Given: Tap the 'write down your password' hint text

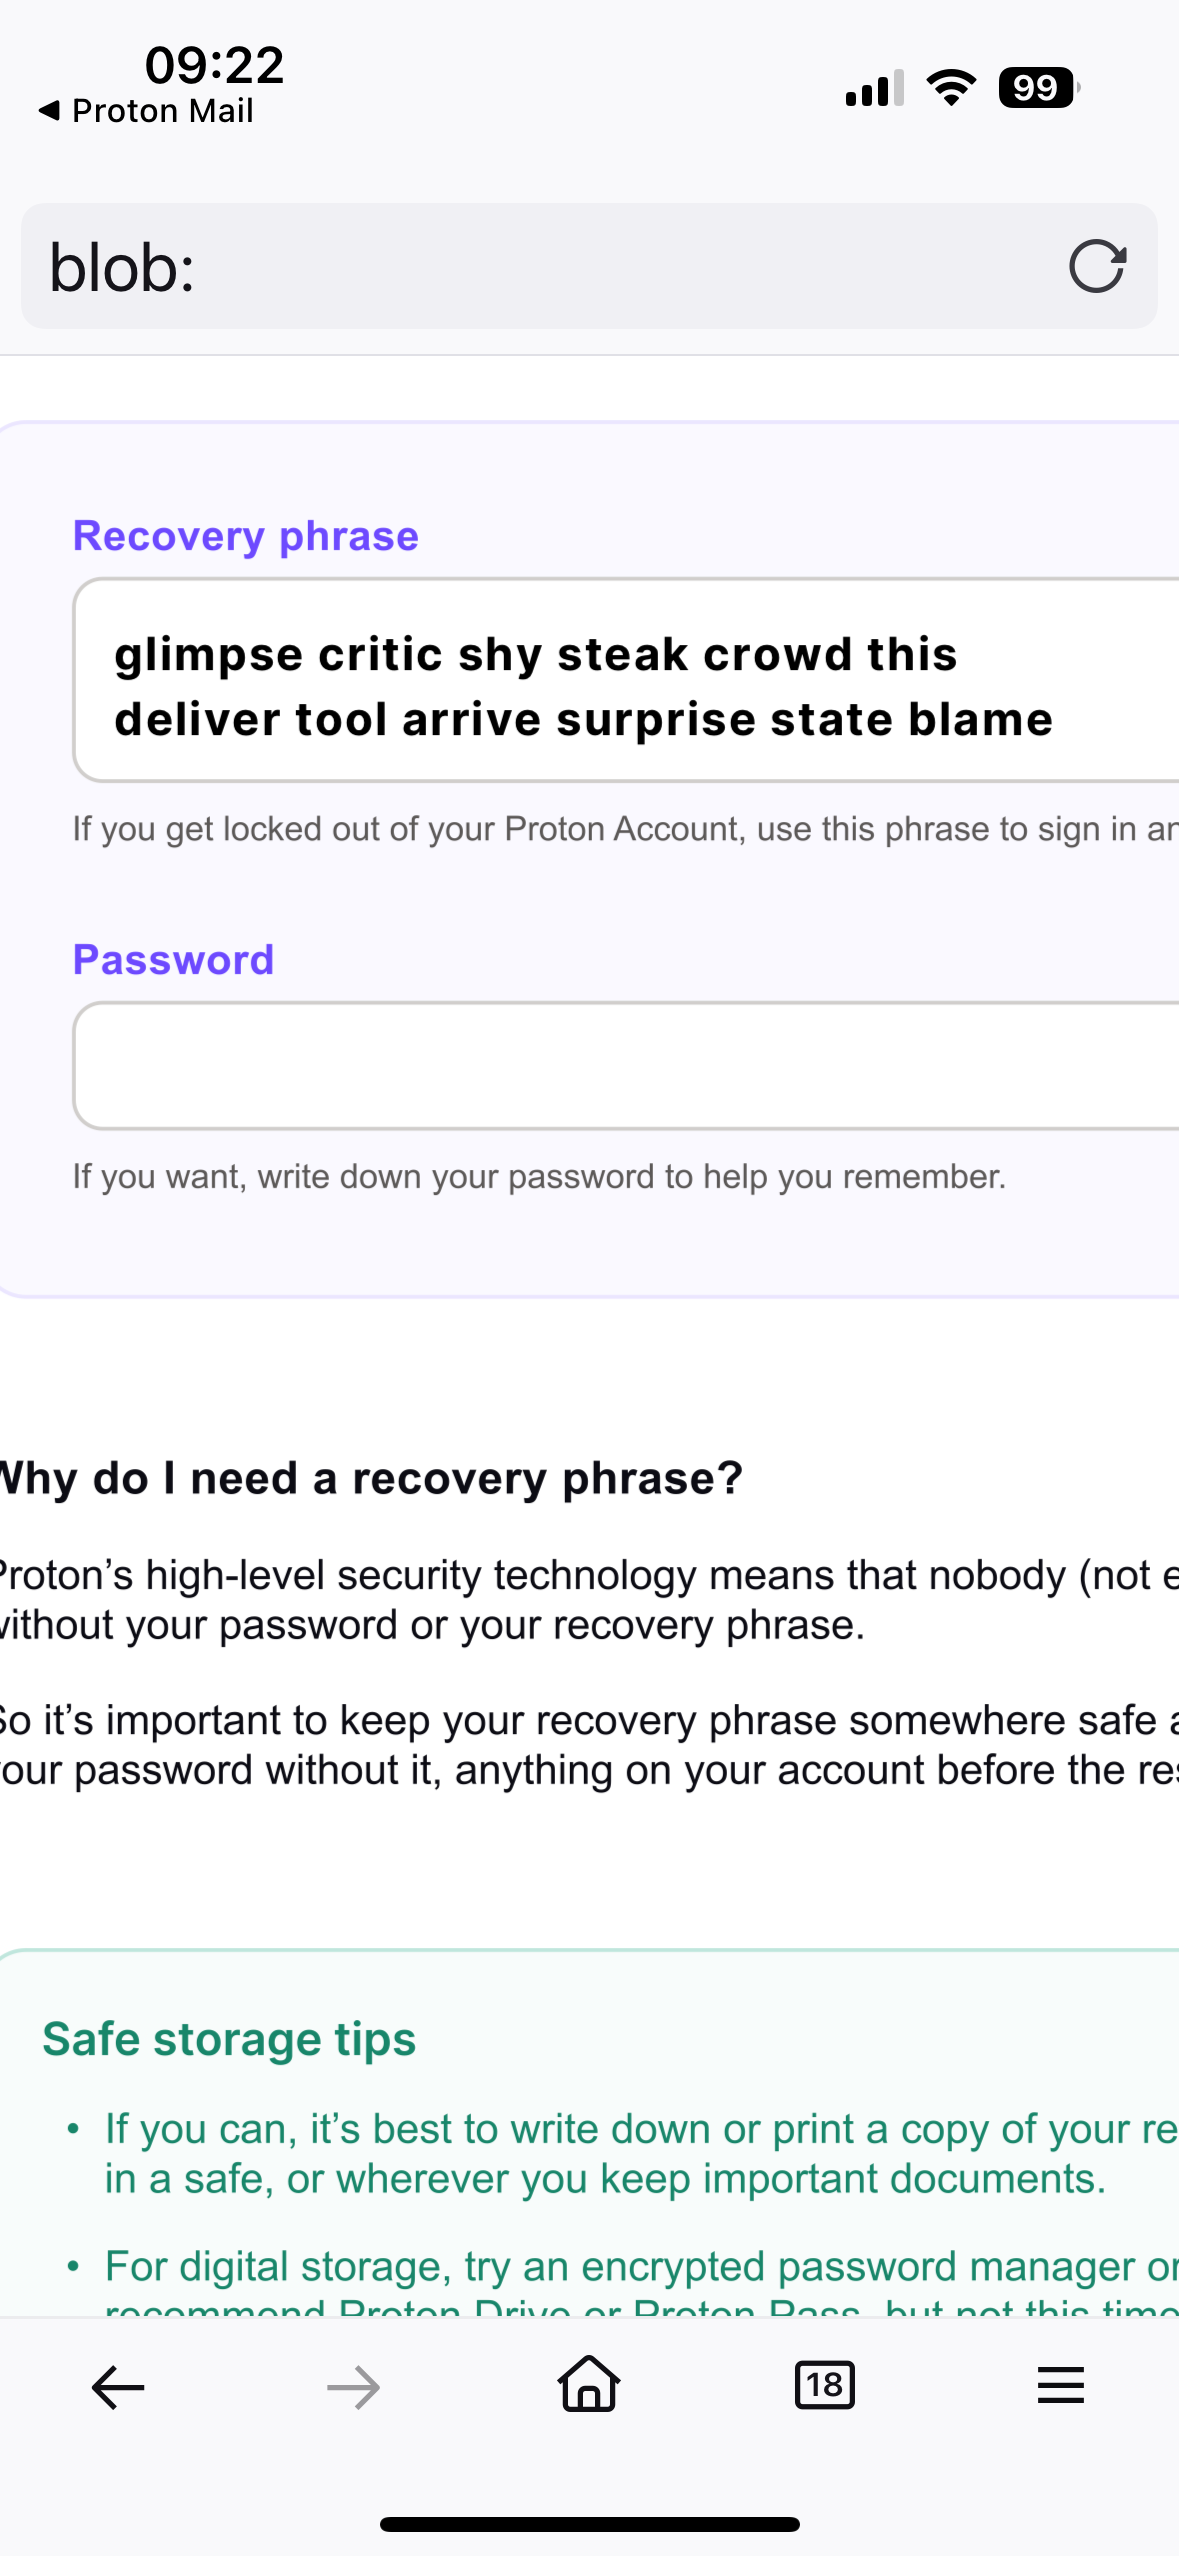Looking at the screenshot, I should pyautogui.click(x=539, y=1176).
